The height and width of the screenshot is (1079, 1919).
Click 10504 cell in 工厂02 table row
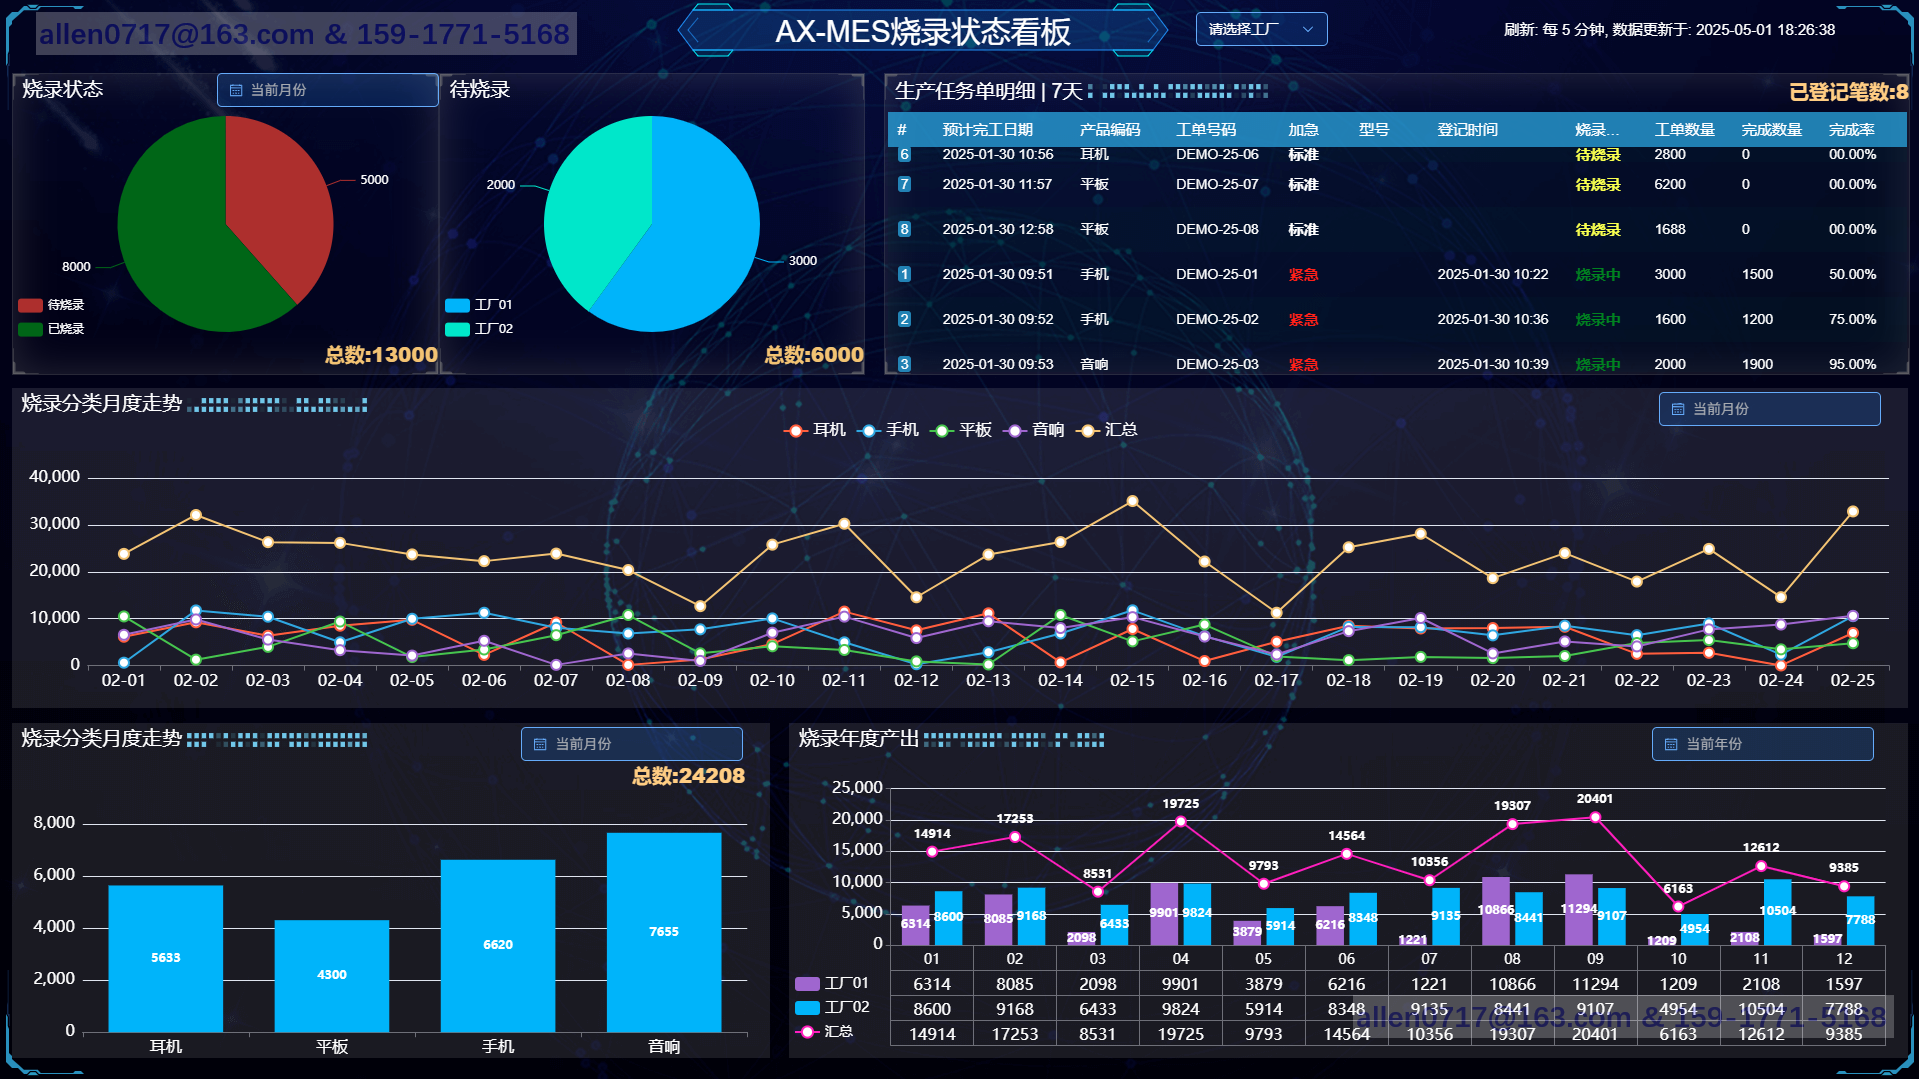[x=1761, y=1009]
